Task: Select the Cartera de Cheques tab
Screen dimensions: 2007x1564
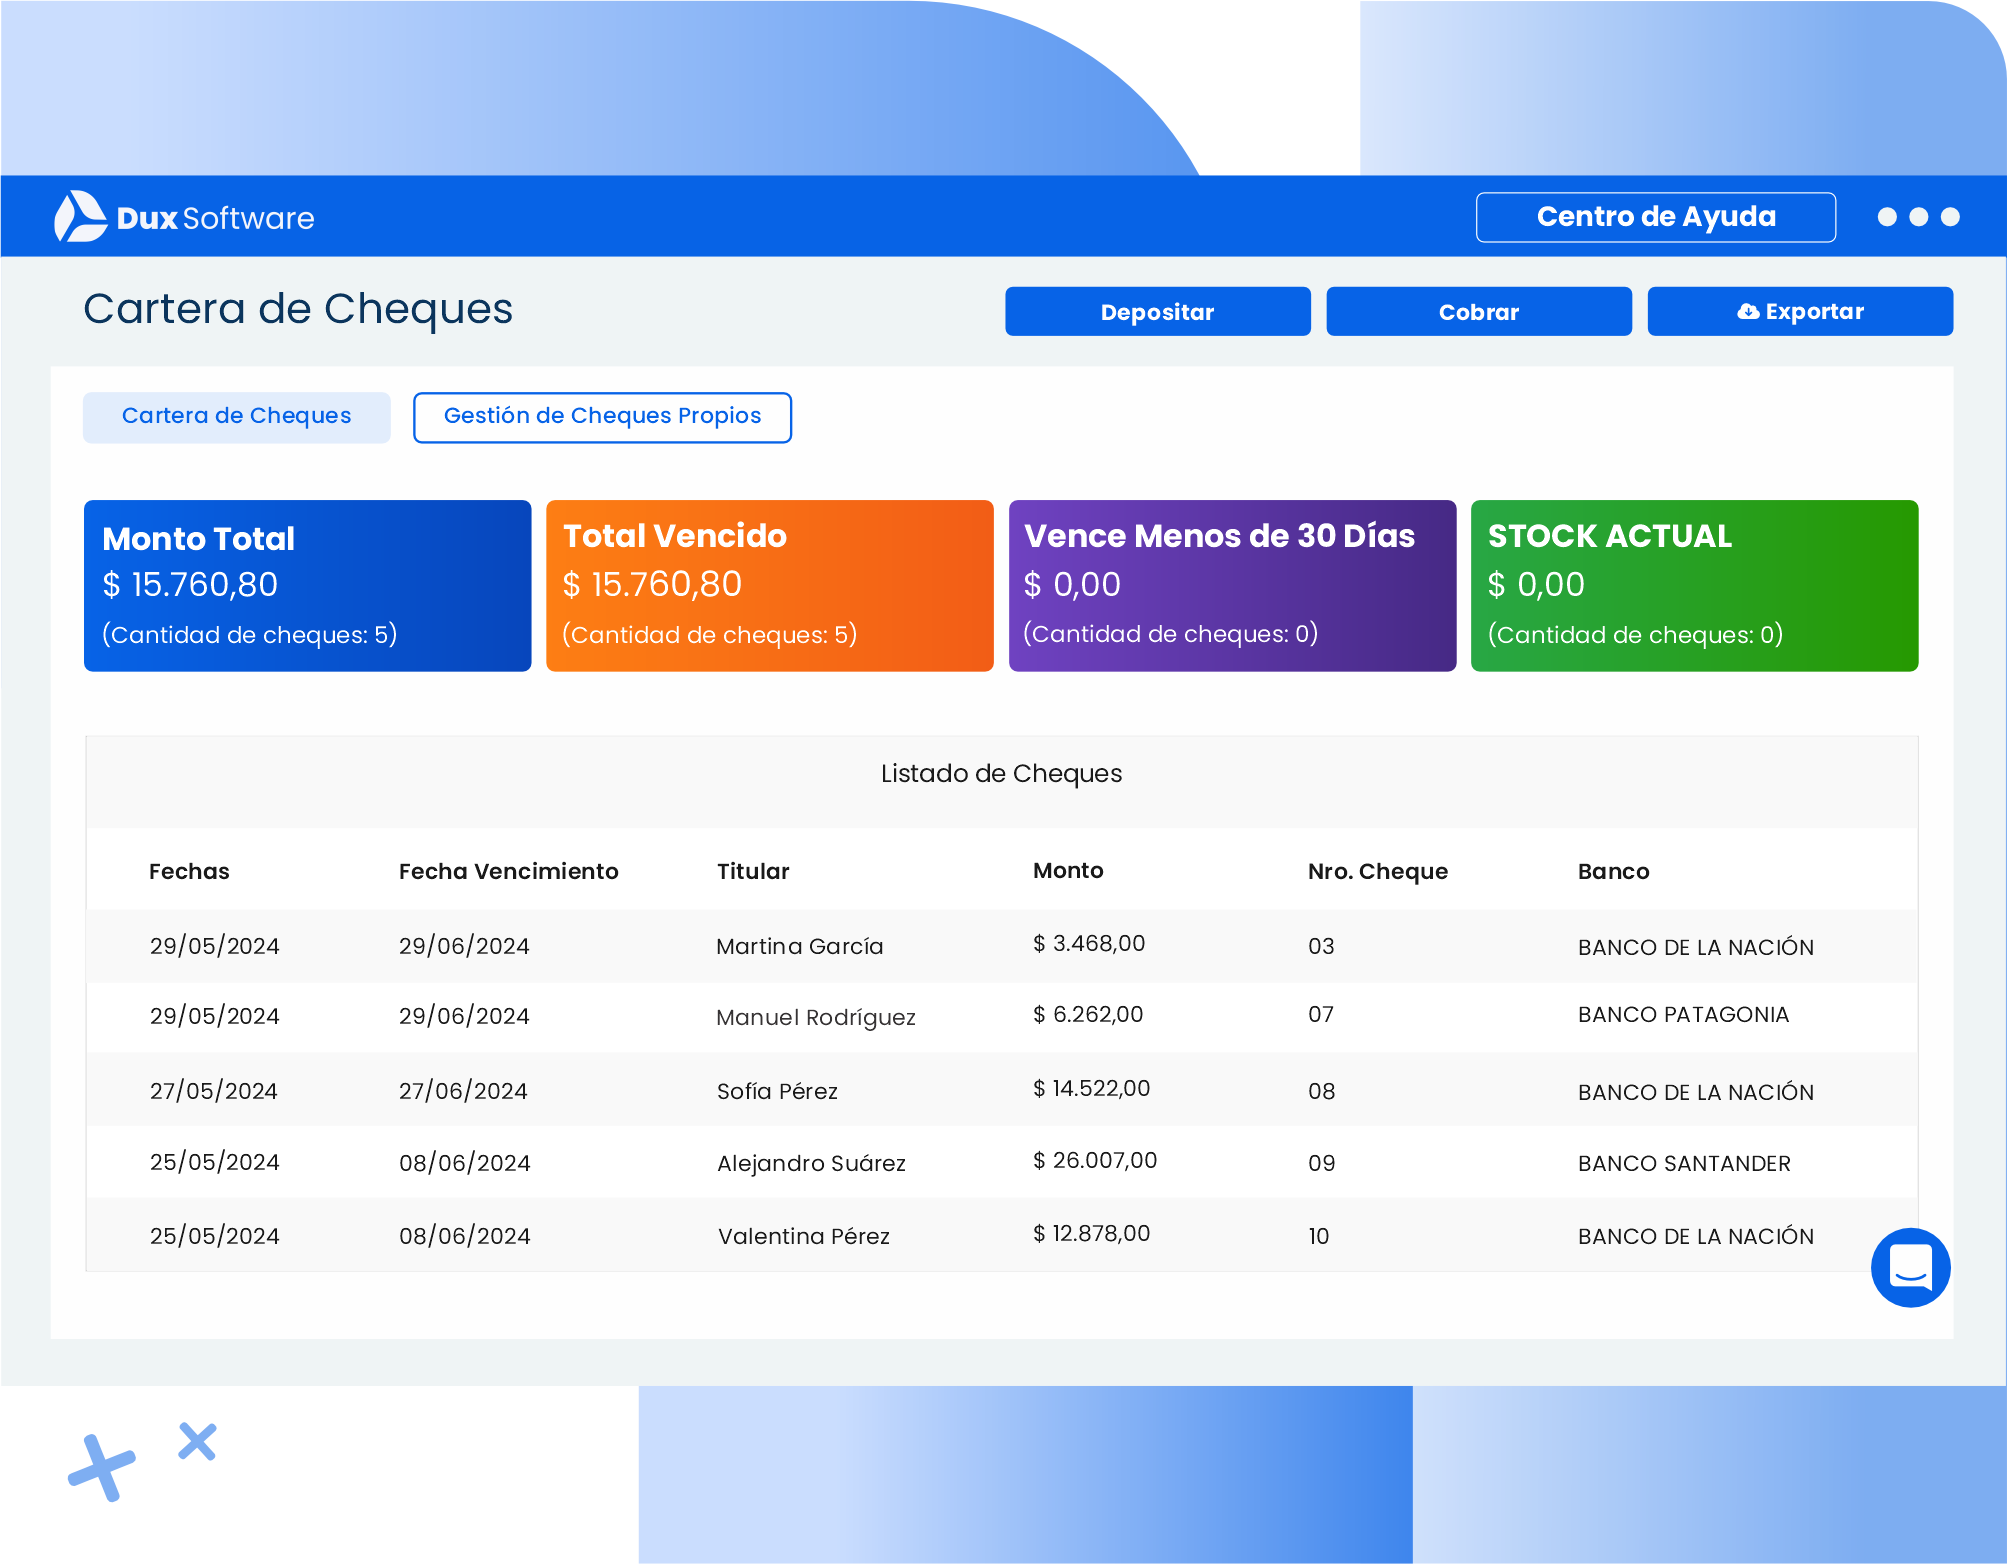Action: click(x=236, y=416)
